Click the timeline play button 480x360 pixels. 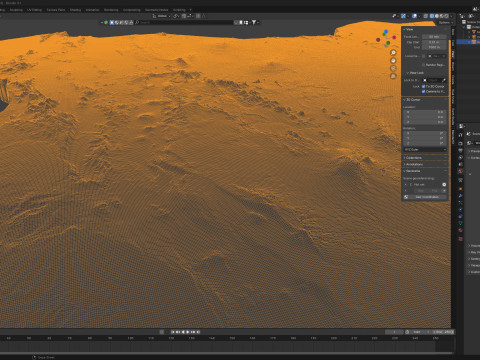point(188,332)
